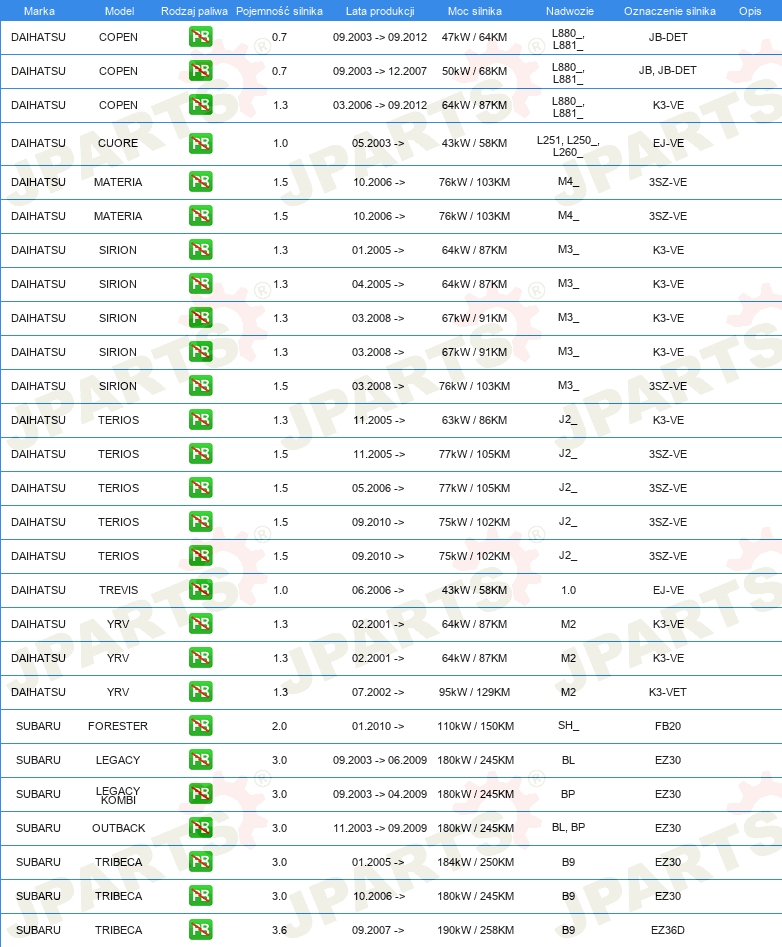The image size is (782, 947).
Task: Click the 'JB, JB-DET' engine code cell
Action: point(668,71)
